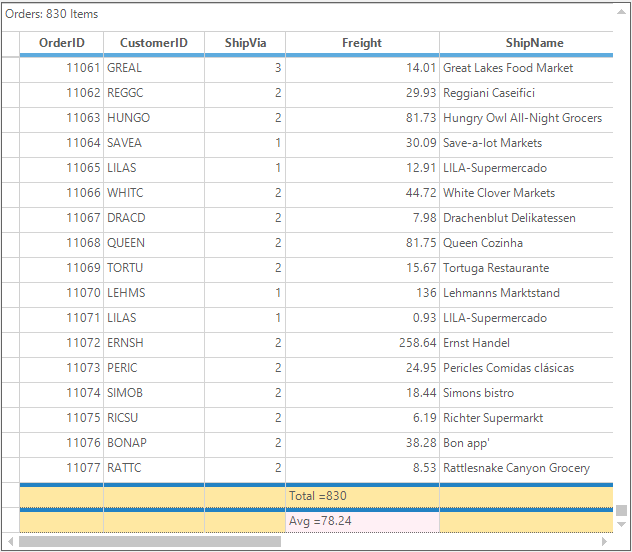The width and height of the screenshot is (632, 552).
Task: Grab the vertical scrollbar thumb
Action: click(x=621, y=510)
